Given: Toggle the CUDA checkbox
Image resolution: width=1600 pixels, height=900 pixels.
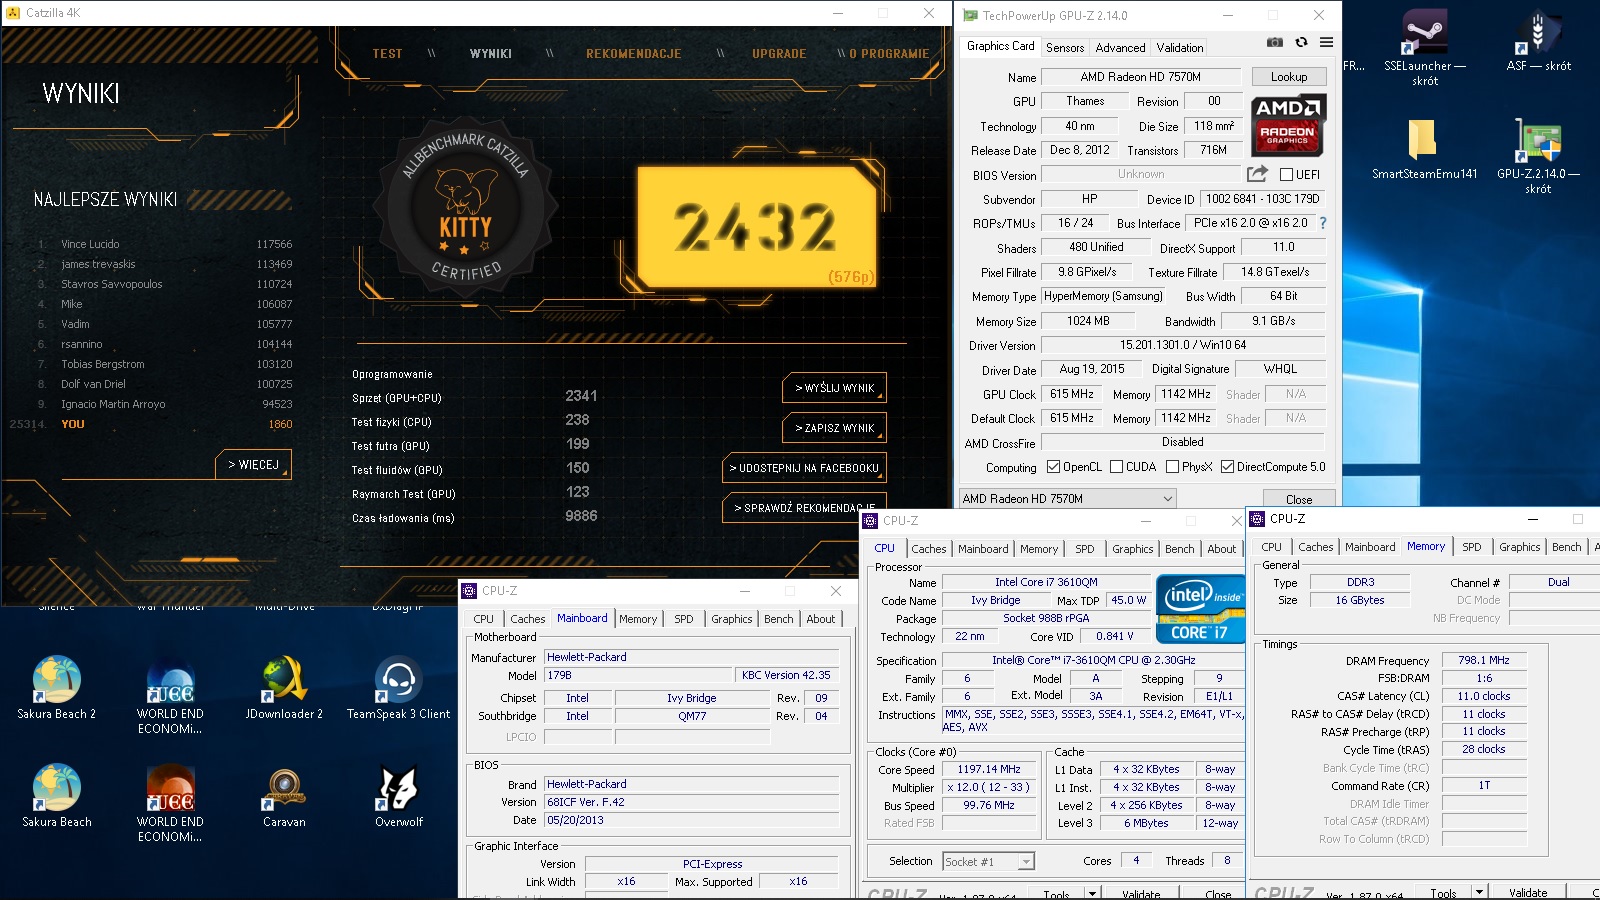Looking at the screenshot, I should pyautogui.click(x=1116, y=467).
